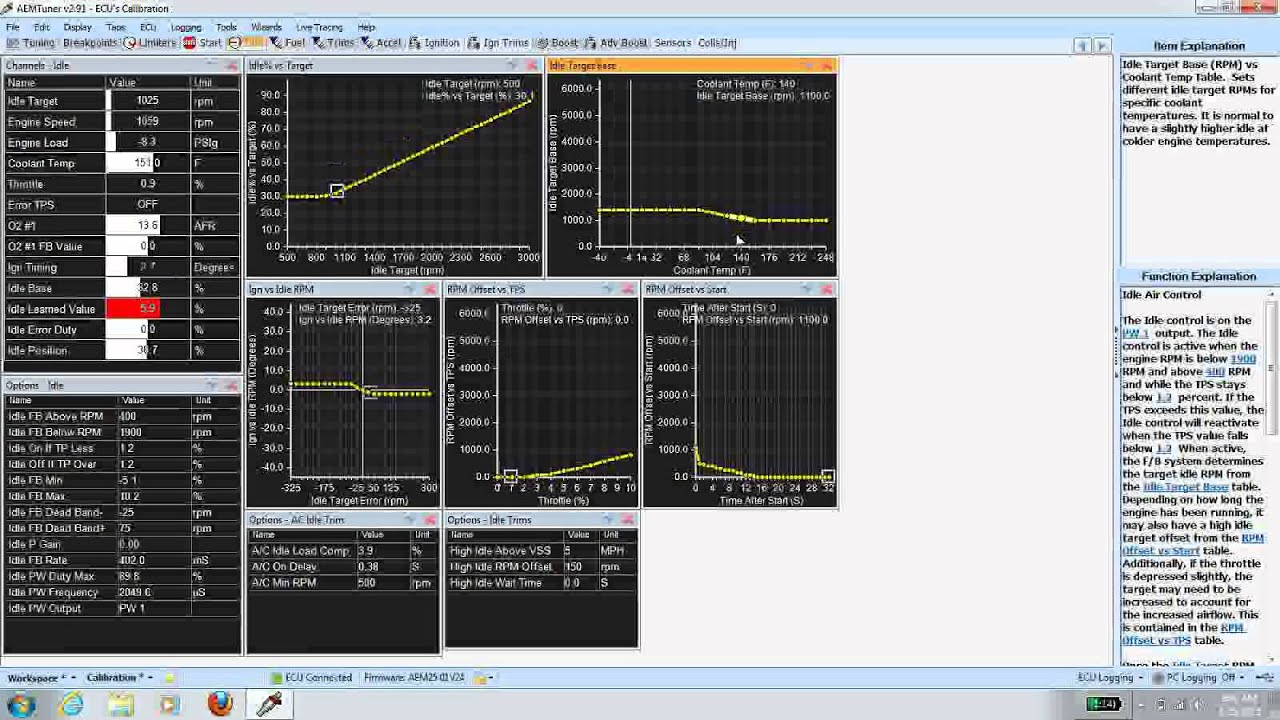Open the Help menu
This screenshot has width=1280, height=720.
366,27
